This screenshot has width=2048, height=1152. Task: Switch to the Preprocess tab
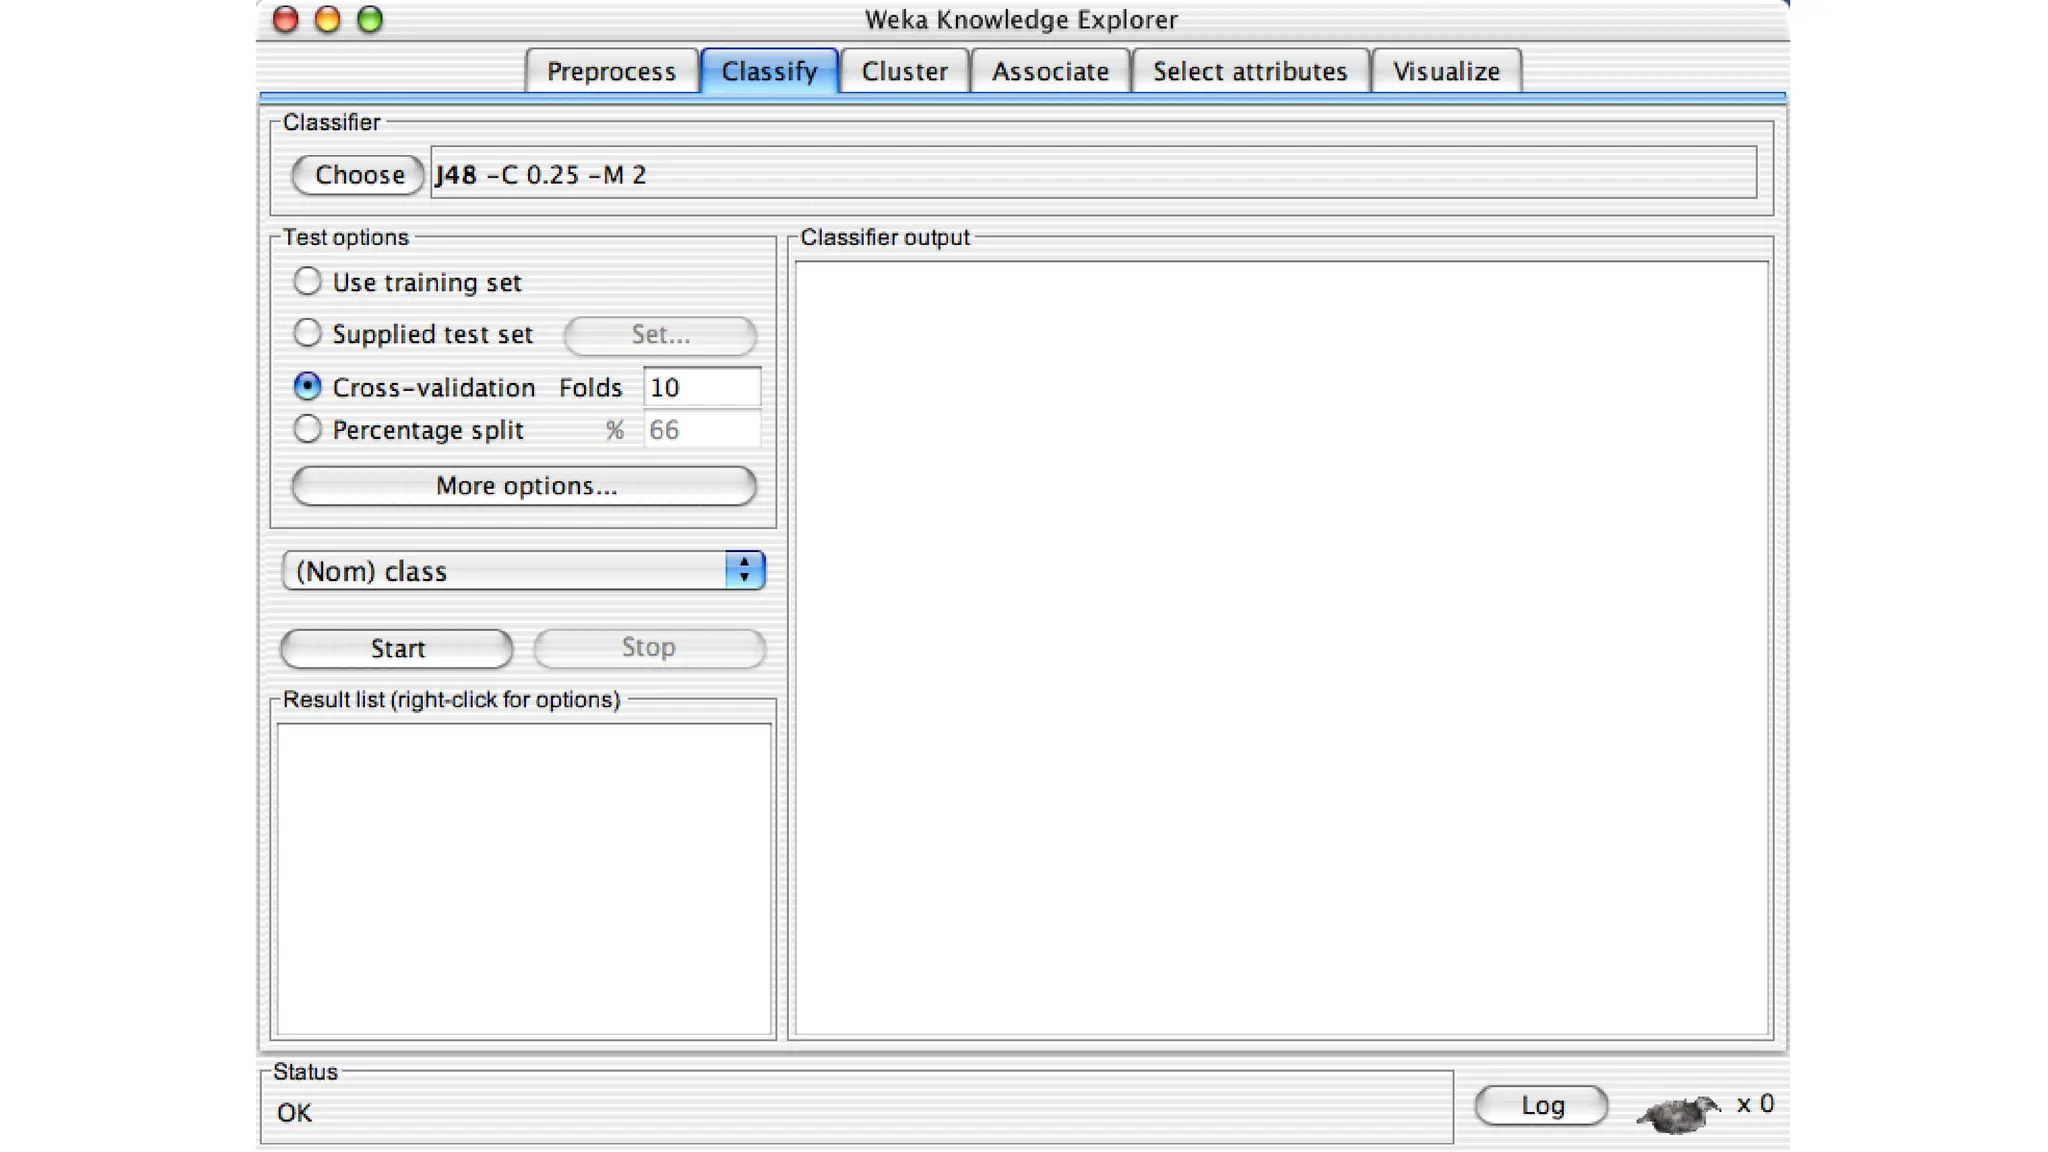611,71
